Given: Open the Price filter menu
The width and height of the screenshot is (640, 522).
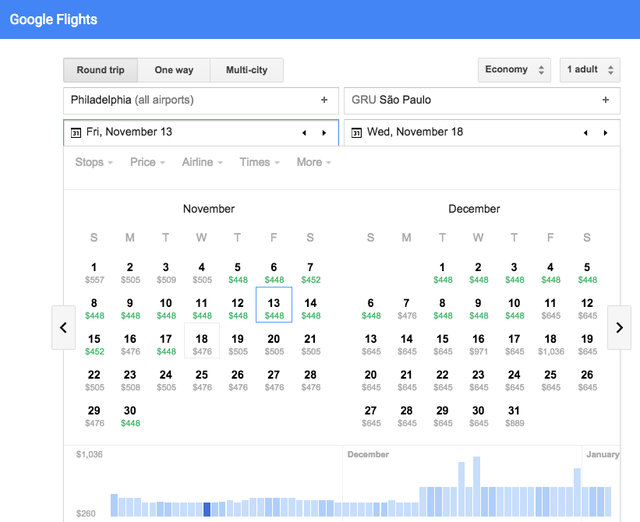Looking at the screenshot, I should click(x=147, y=162).
